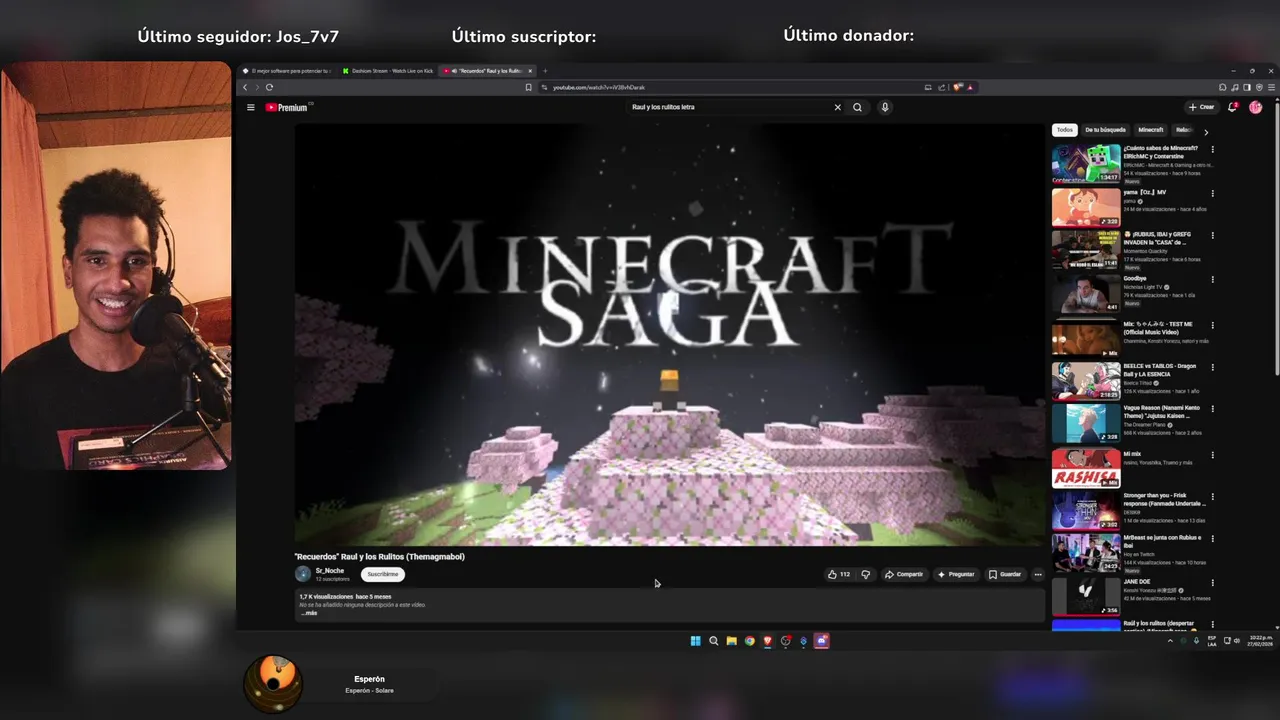The width and height of the screenshot is (1280, 720).
Task: Save the video with Guardar
Action: (1005, 574)
